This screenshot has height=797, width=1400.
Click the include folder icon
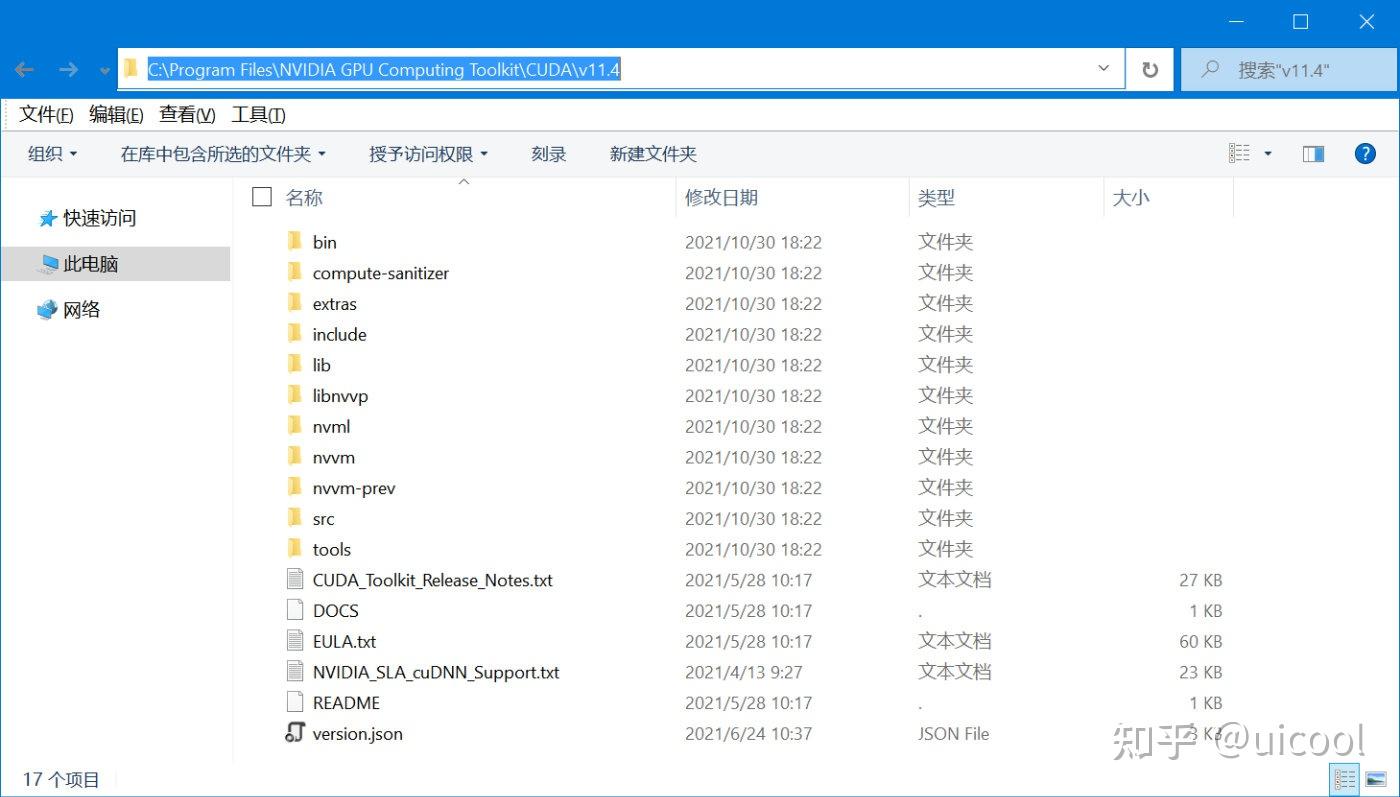pyautogui.click(x=294, y=334)
